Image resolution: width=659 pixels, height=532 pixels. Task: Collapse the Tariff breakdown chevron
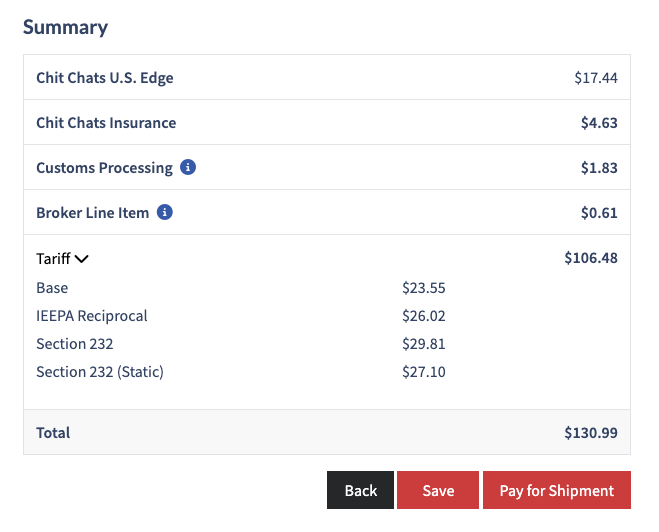pos(82,258)
